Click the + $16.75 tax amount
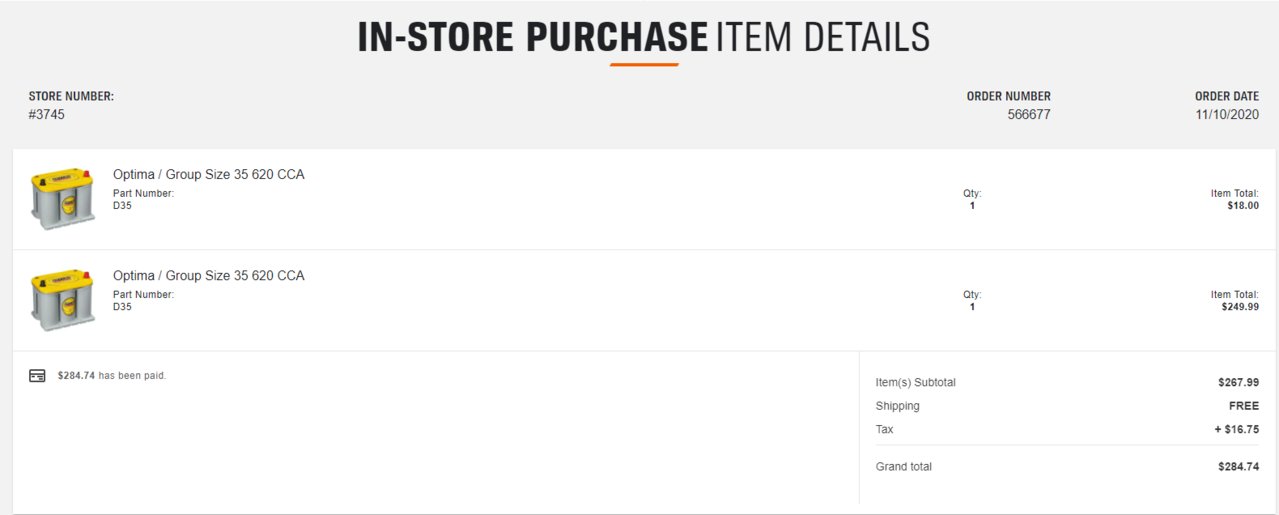The width and height of the screenshot is (1279, 515). click(1236, 429)
